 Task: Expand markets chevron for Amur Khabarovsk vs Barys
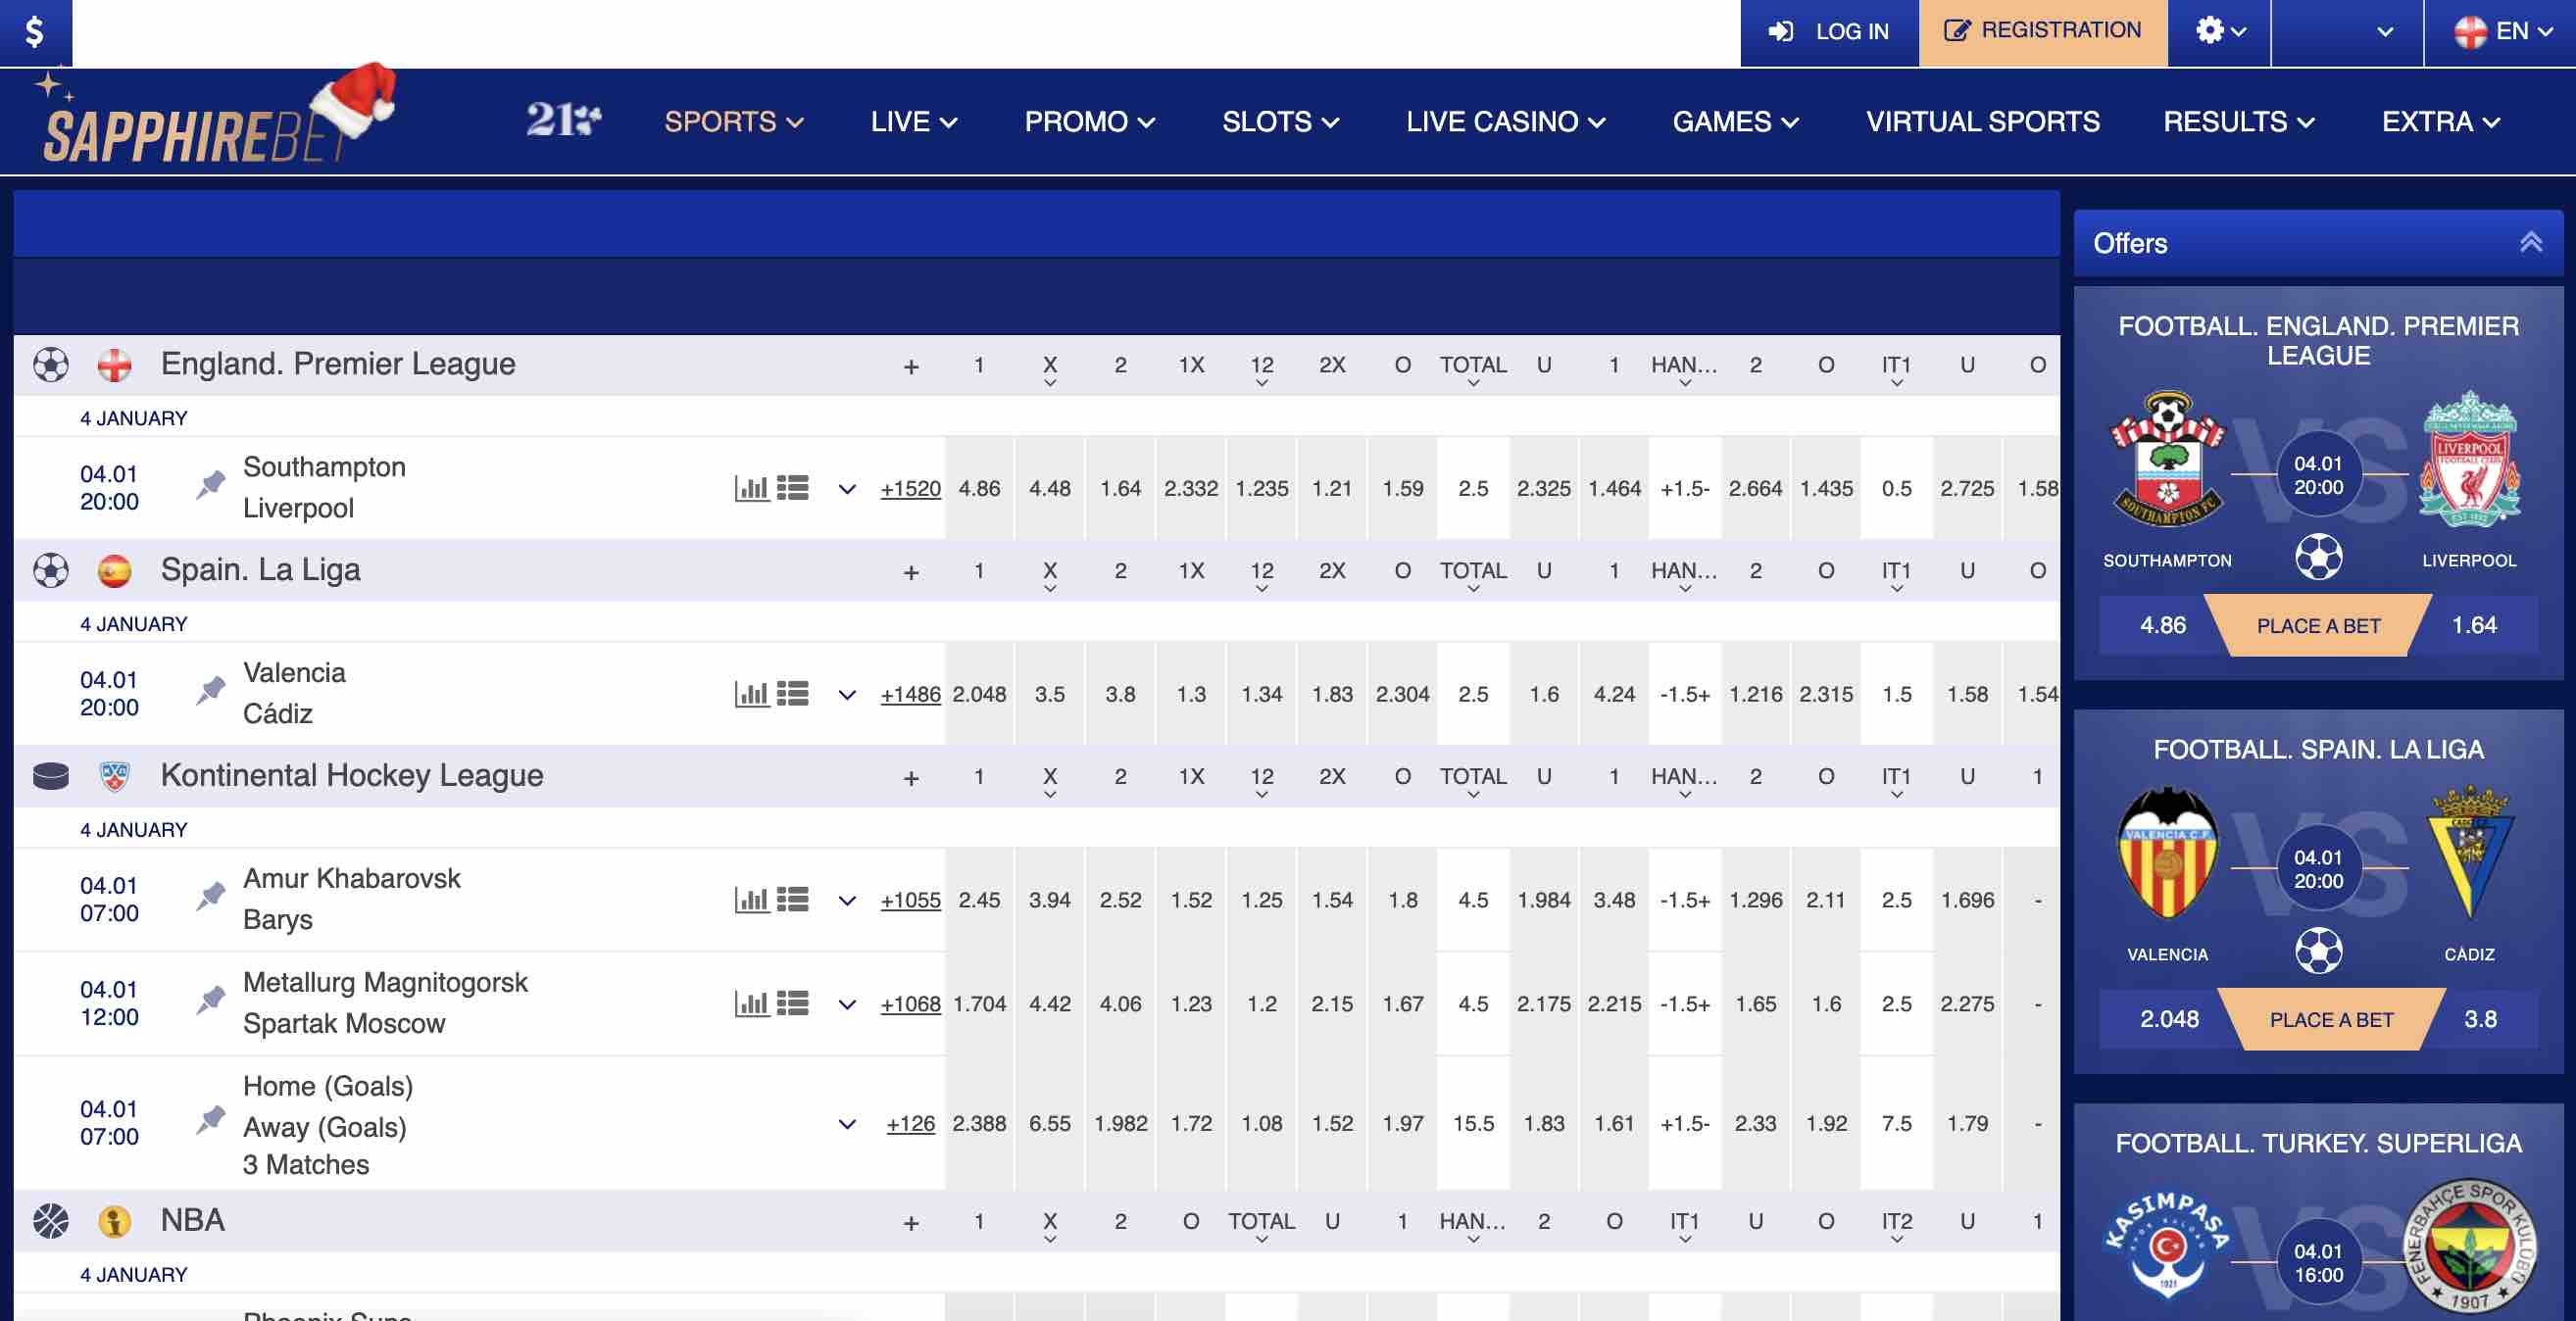pos(847,901)
